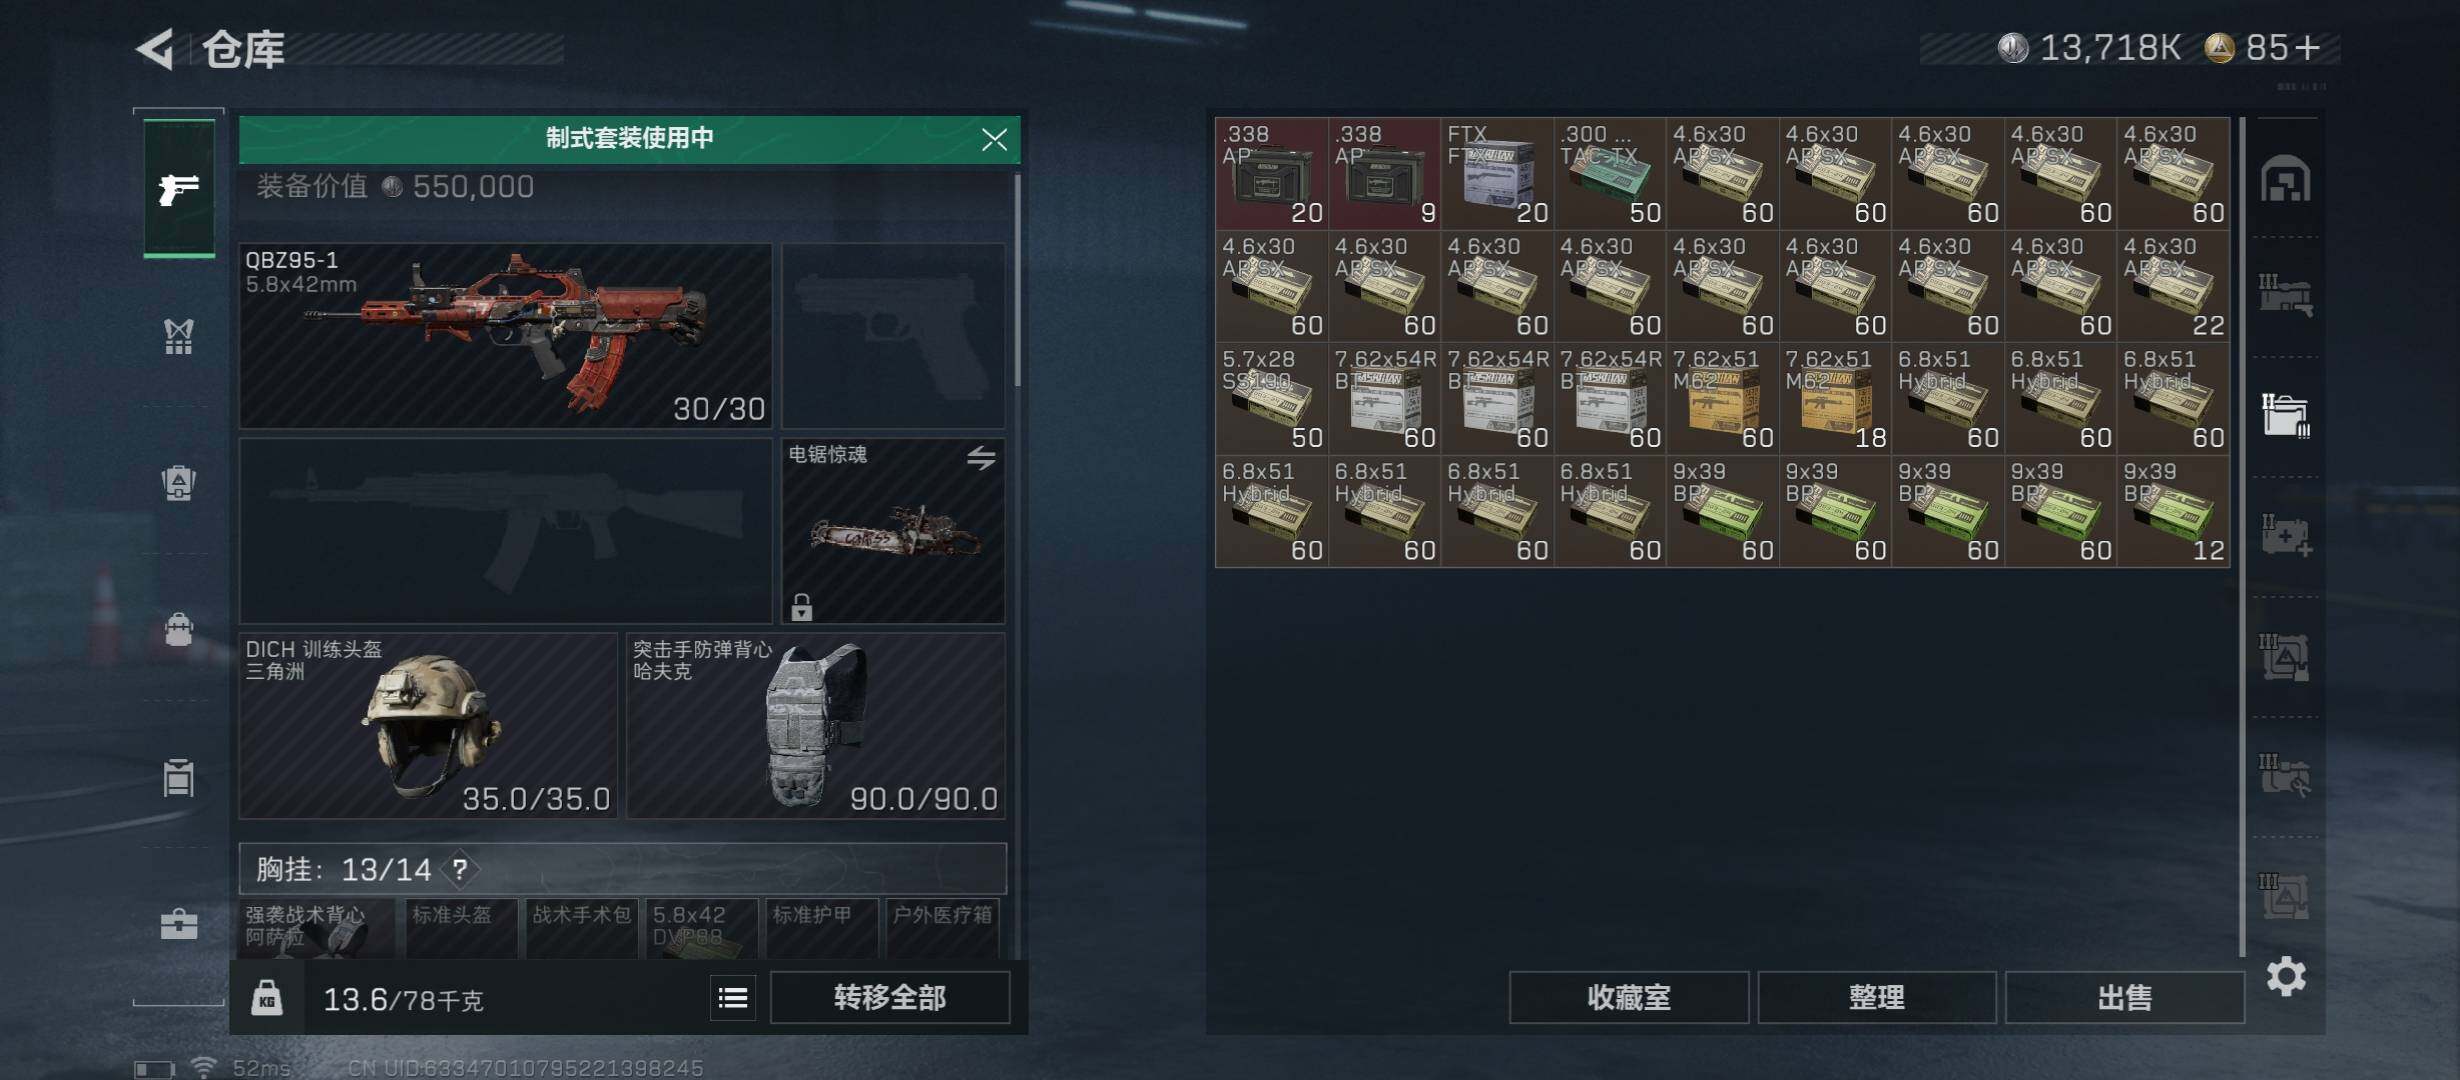Open the tactical vest sidebar category
Screen dimensions: 2460x1080
[x=179, y=336]
